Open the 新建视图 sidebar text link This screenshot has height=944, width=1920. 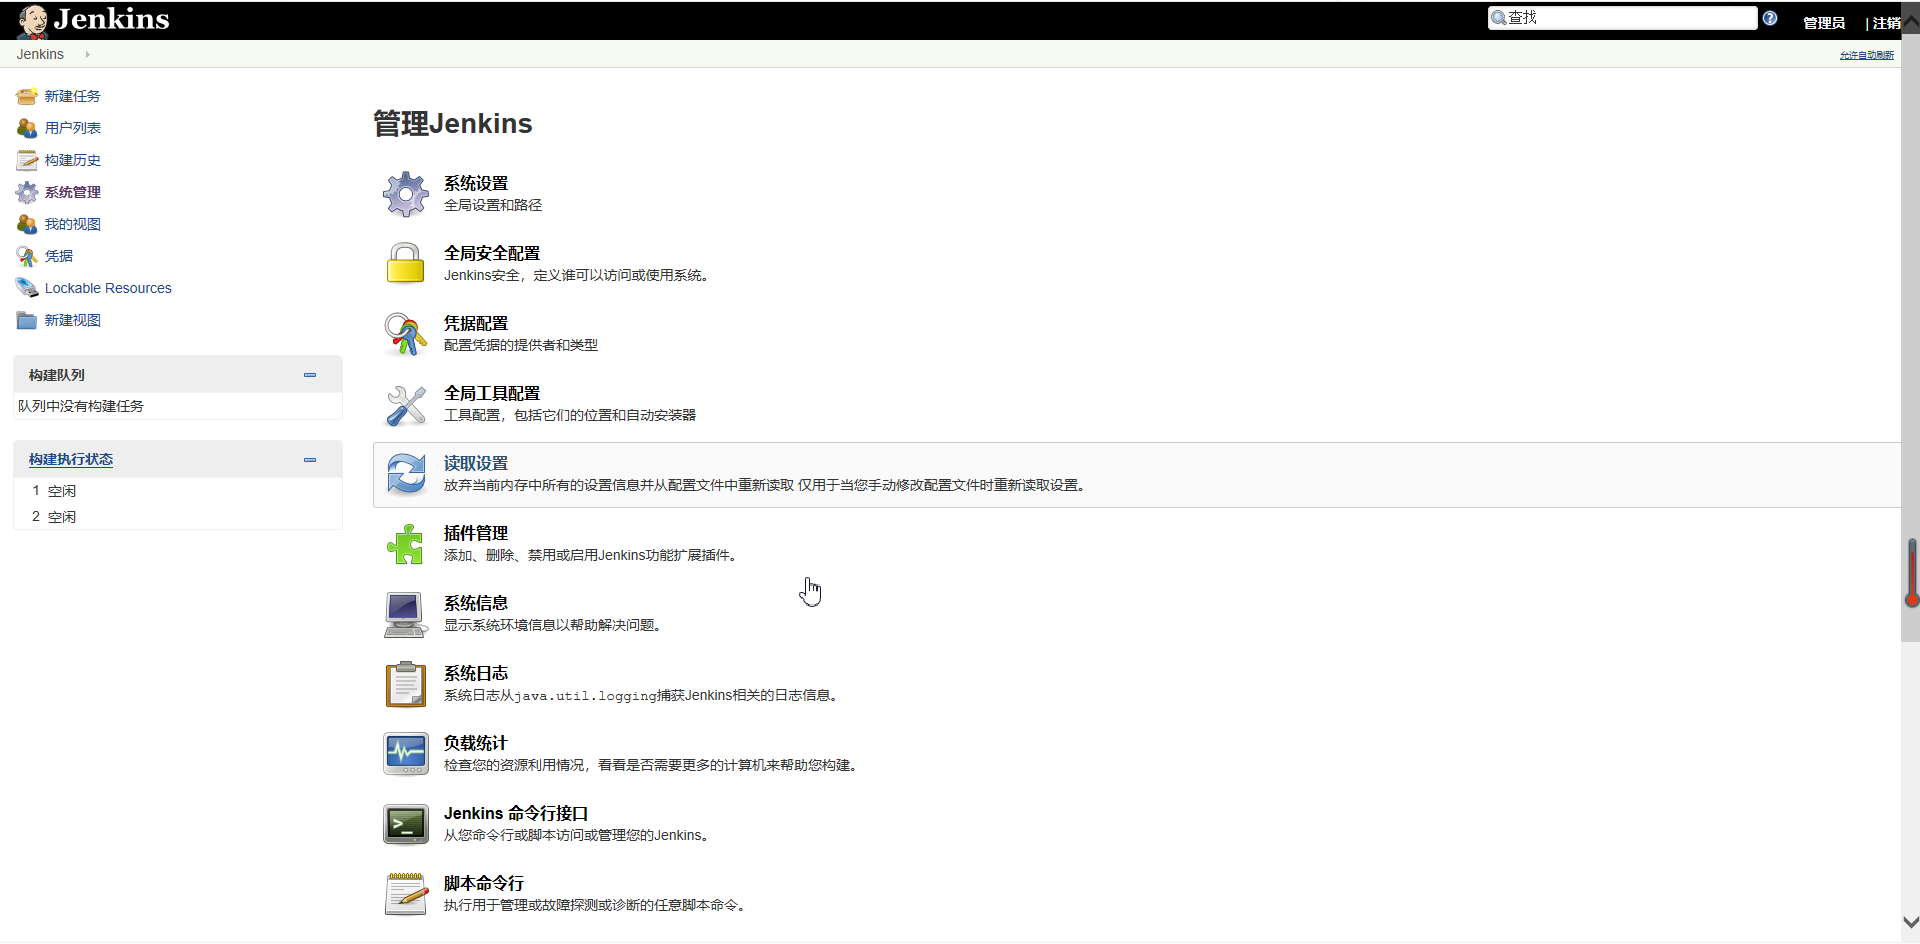73,320
